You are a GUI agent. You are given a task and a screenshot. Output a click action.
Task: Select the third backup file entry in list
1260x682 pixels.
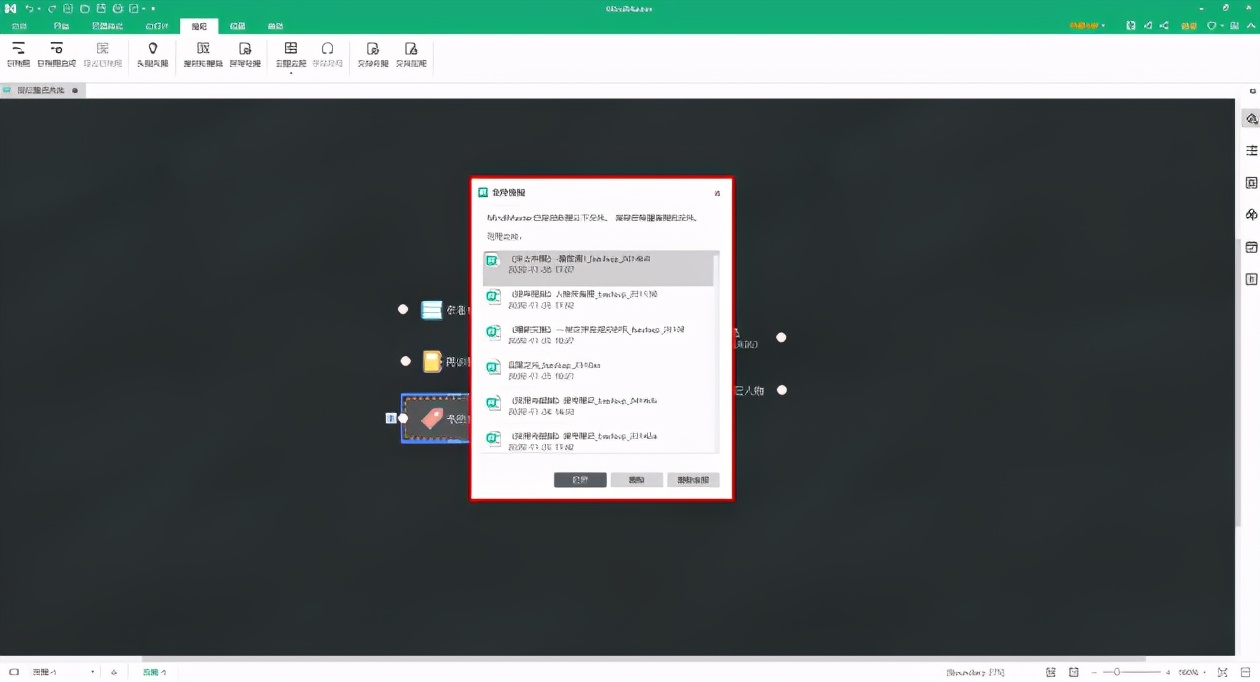pos(597,334)
